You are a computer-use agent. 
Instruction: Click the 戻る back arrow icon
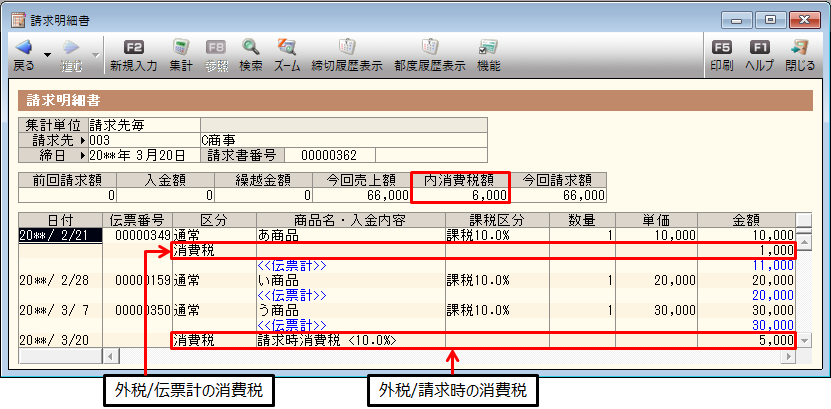point(24,47)
